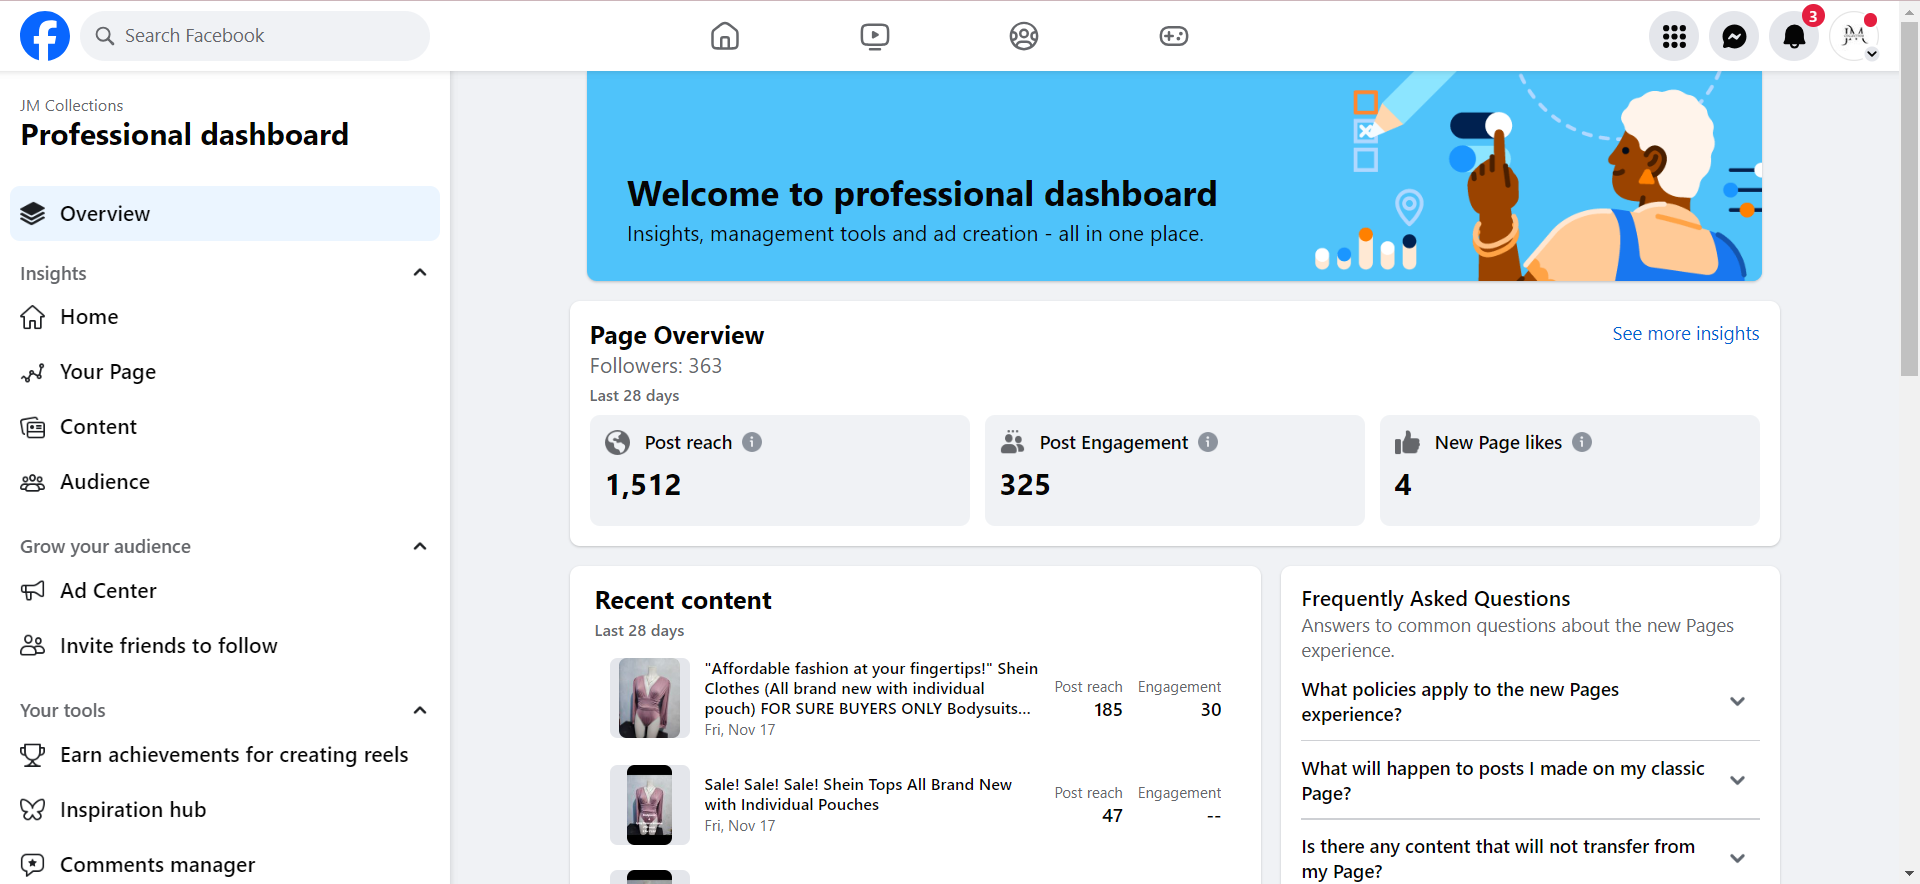Click the Post Engagement card
The height and width of the screenshot is (884, 1920).
point(1175,470)
